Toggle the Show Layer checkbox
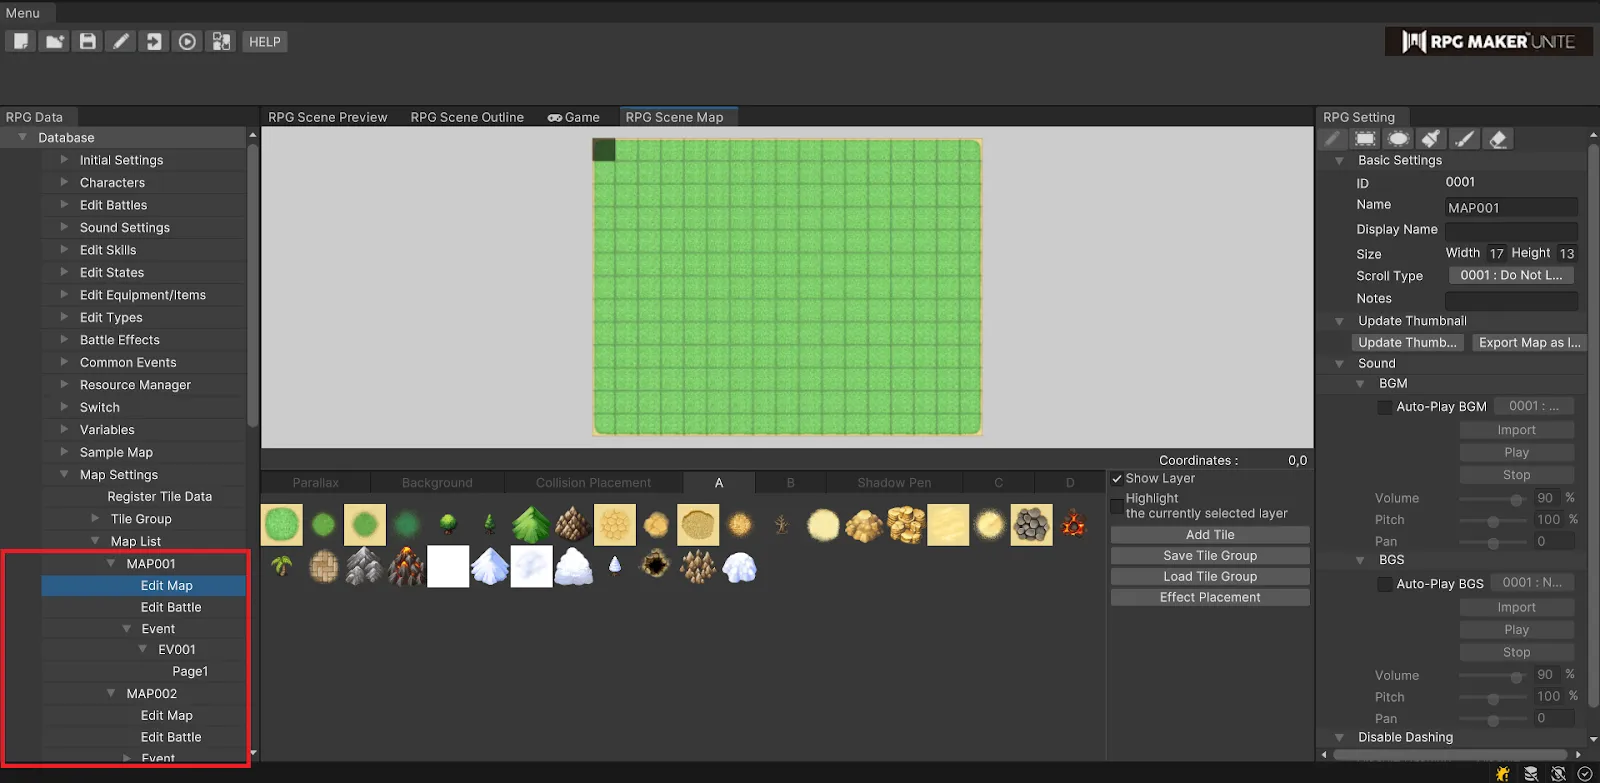1600x783 pixels. tap(1117, 479)
